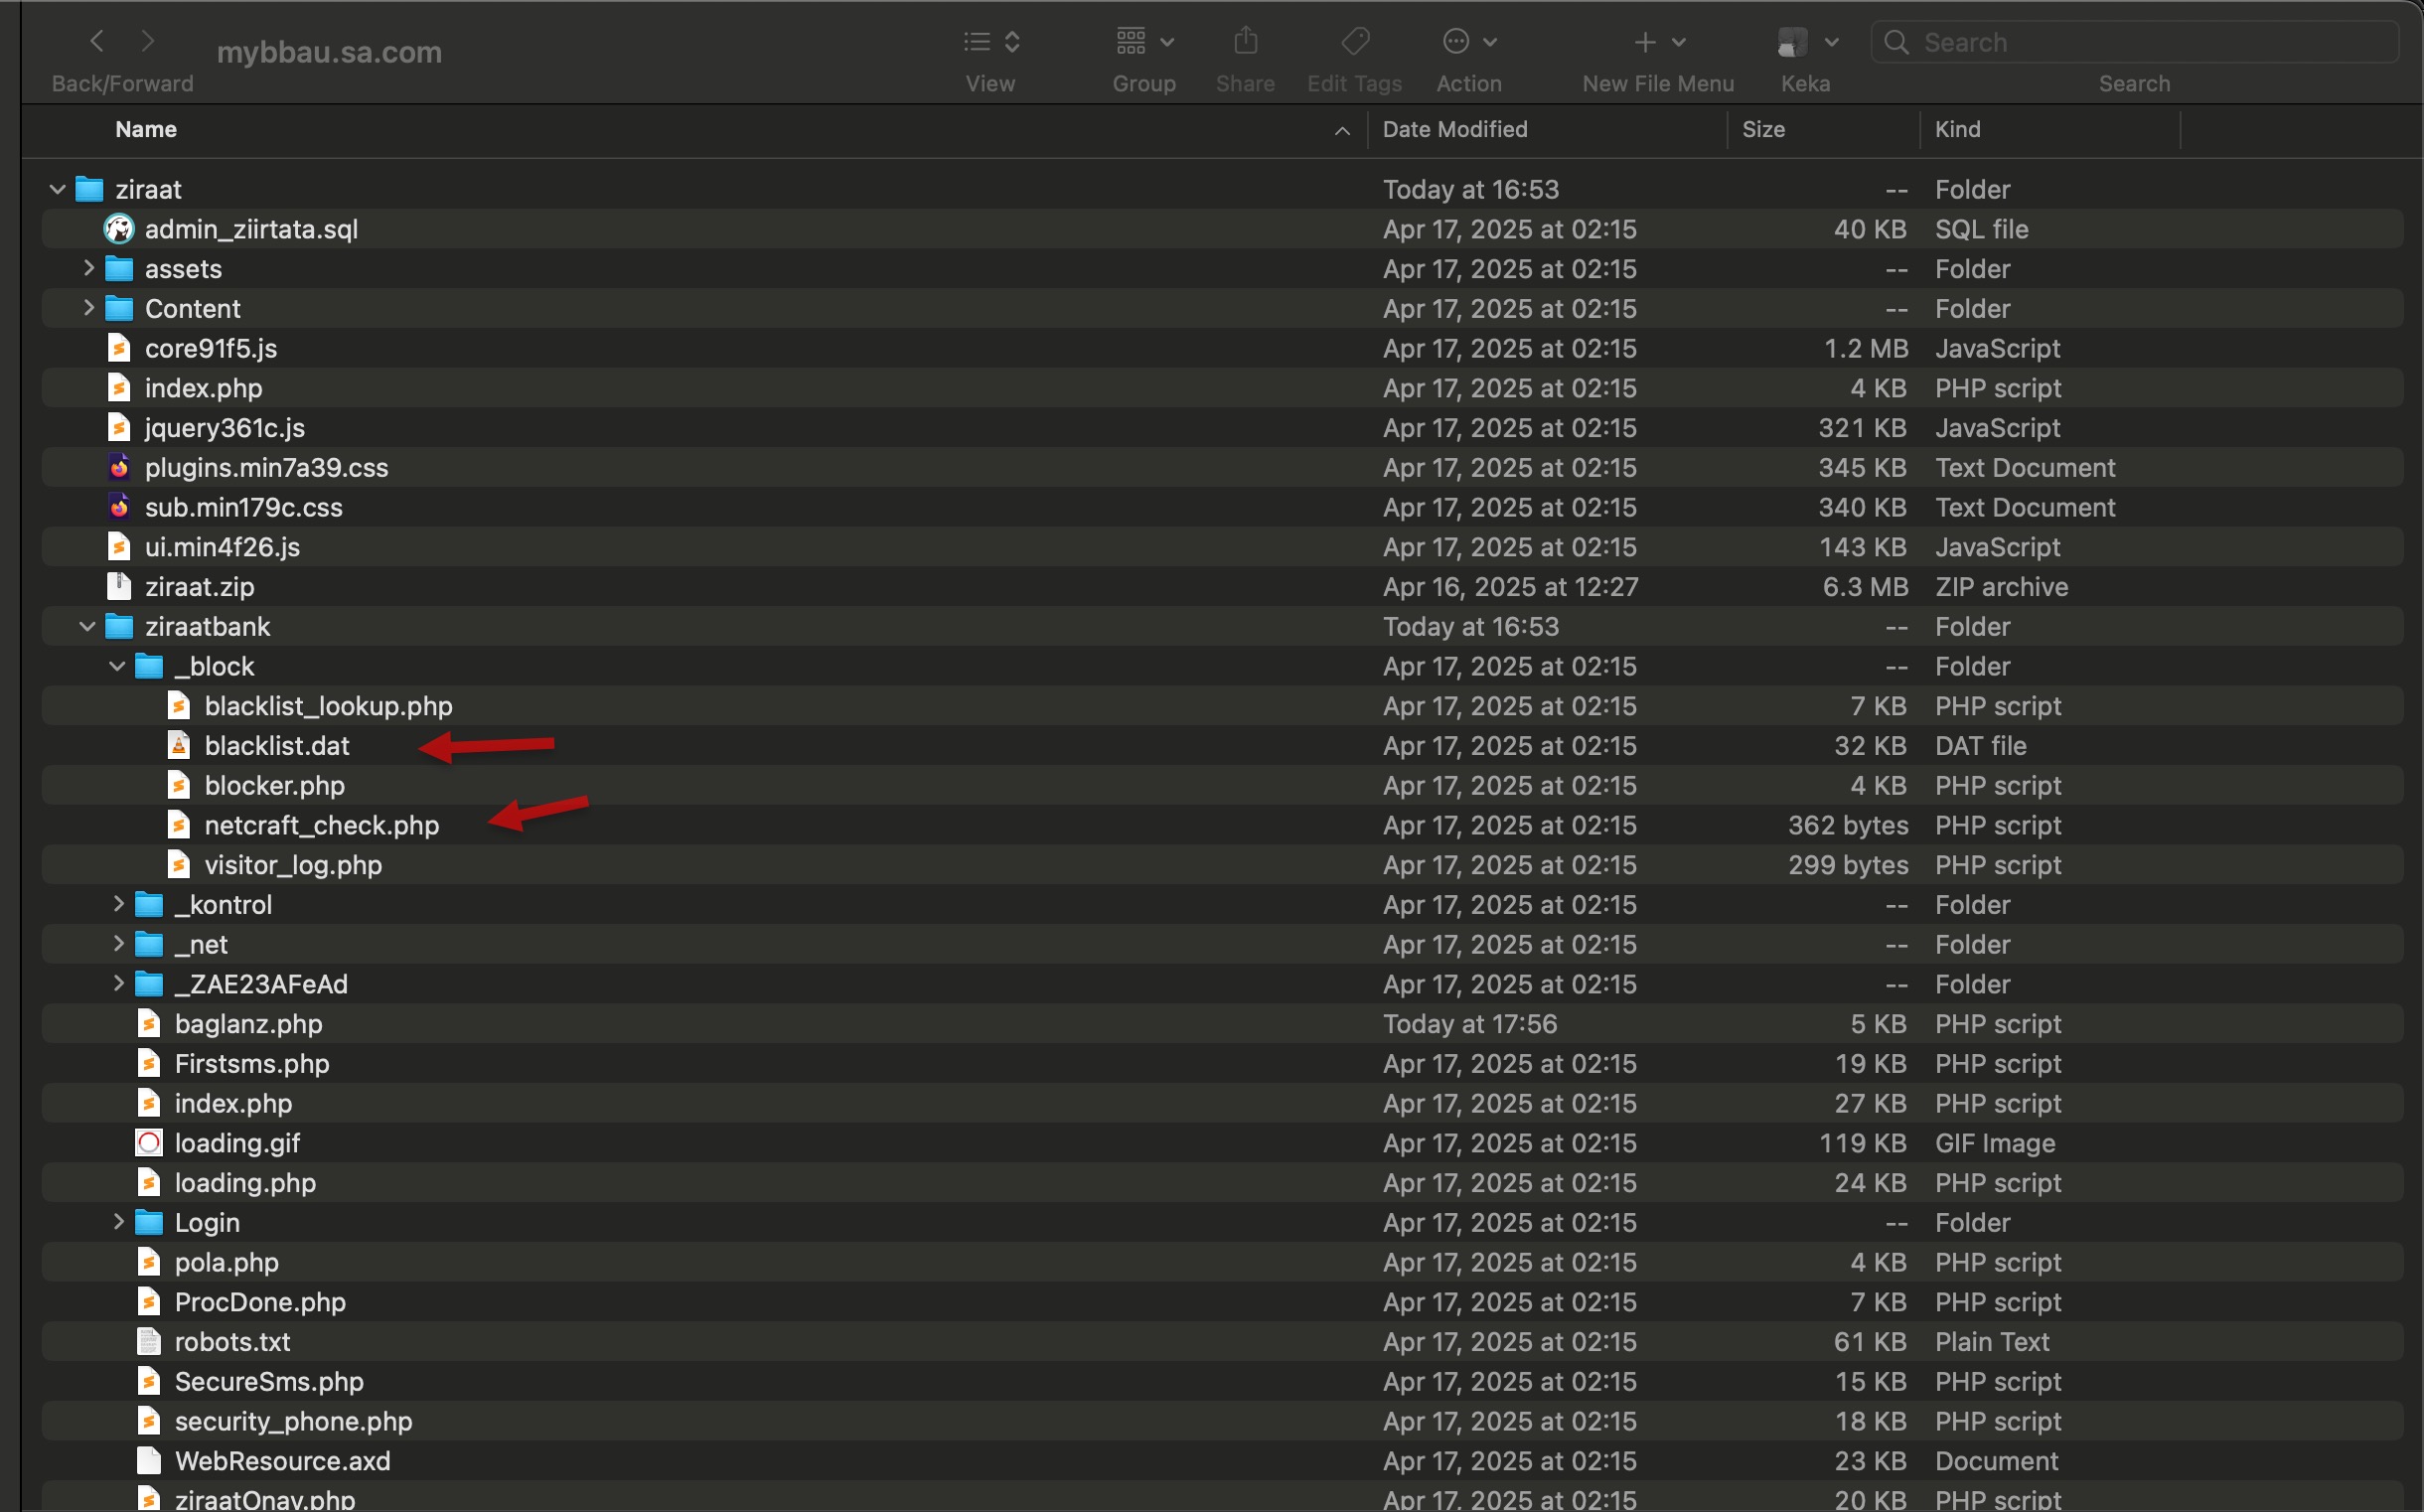Sort by the Name column header
2424x1512 pixels.
[146, 129]
